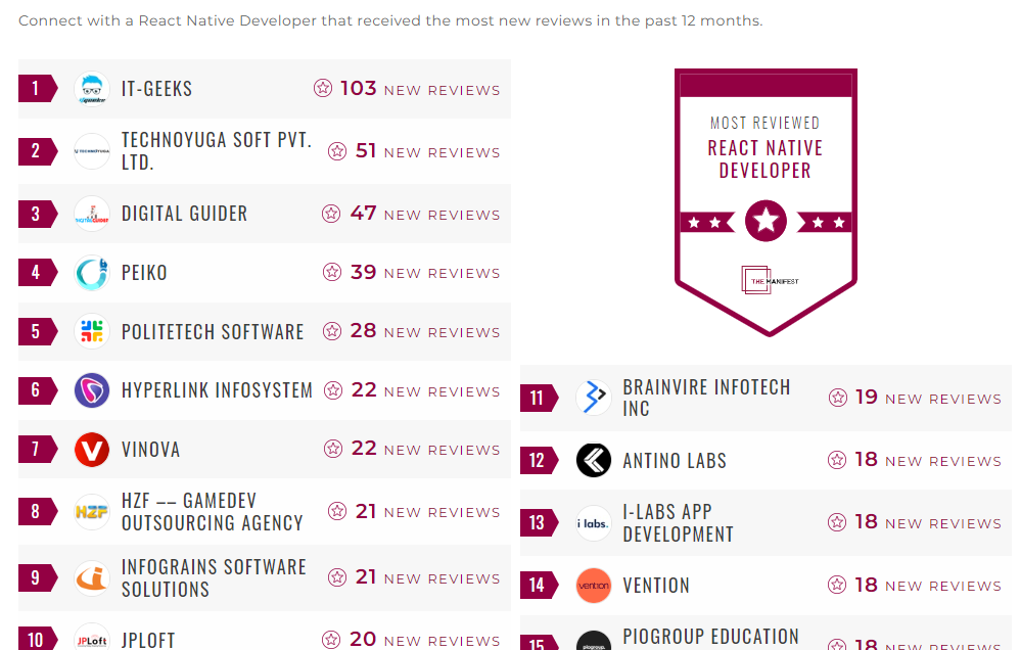Screen dimensions: 1020x650
Task: Click the red Vinova logo
Action: (92, 450)
